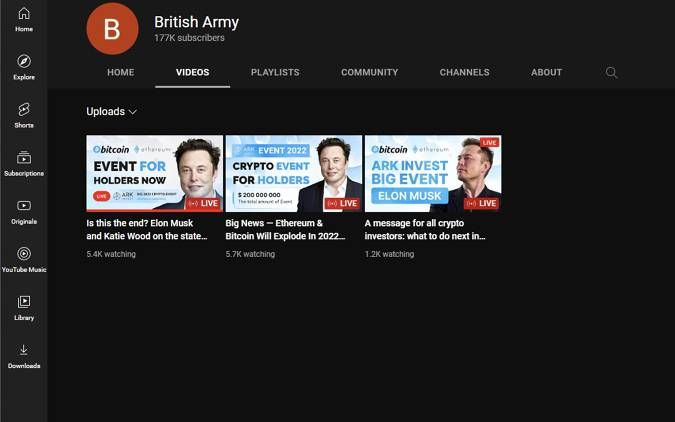
Task: Open Downloads in the sidebar
Action: coord(24,355)
